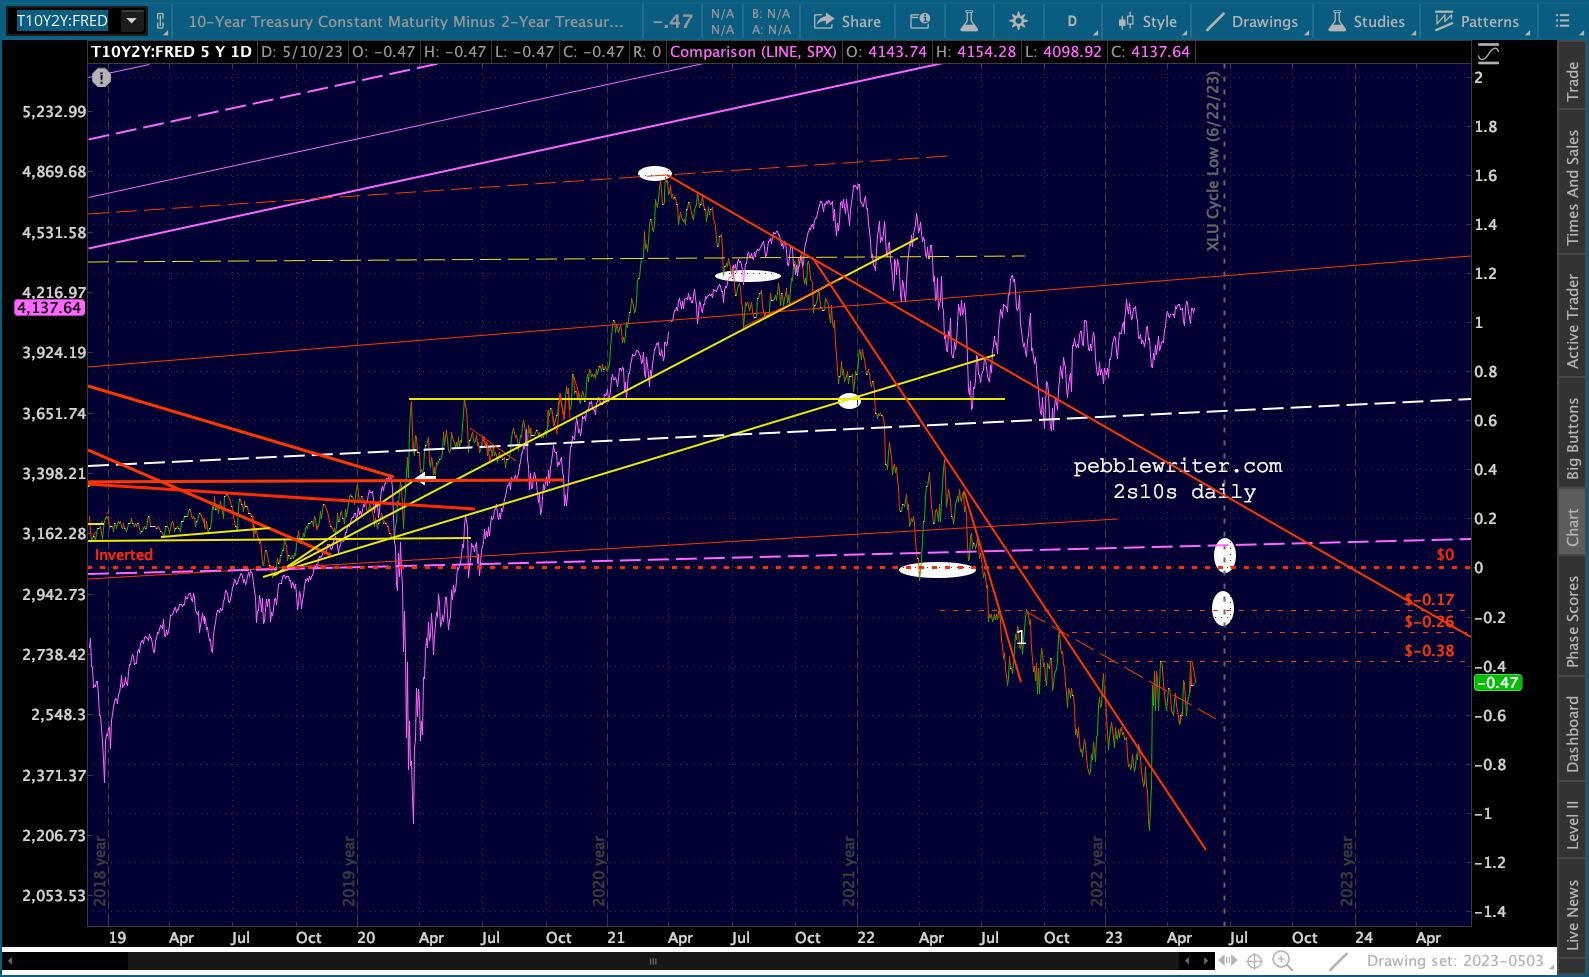1589x977 pixels.
Task: Open the quote details info icon
Action: (920, 21)
